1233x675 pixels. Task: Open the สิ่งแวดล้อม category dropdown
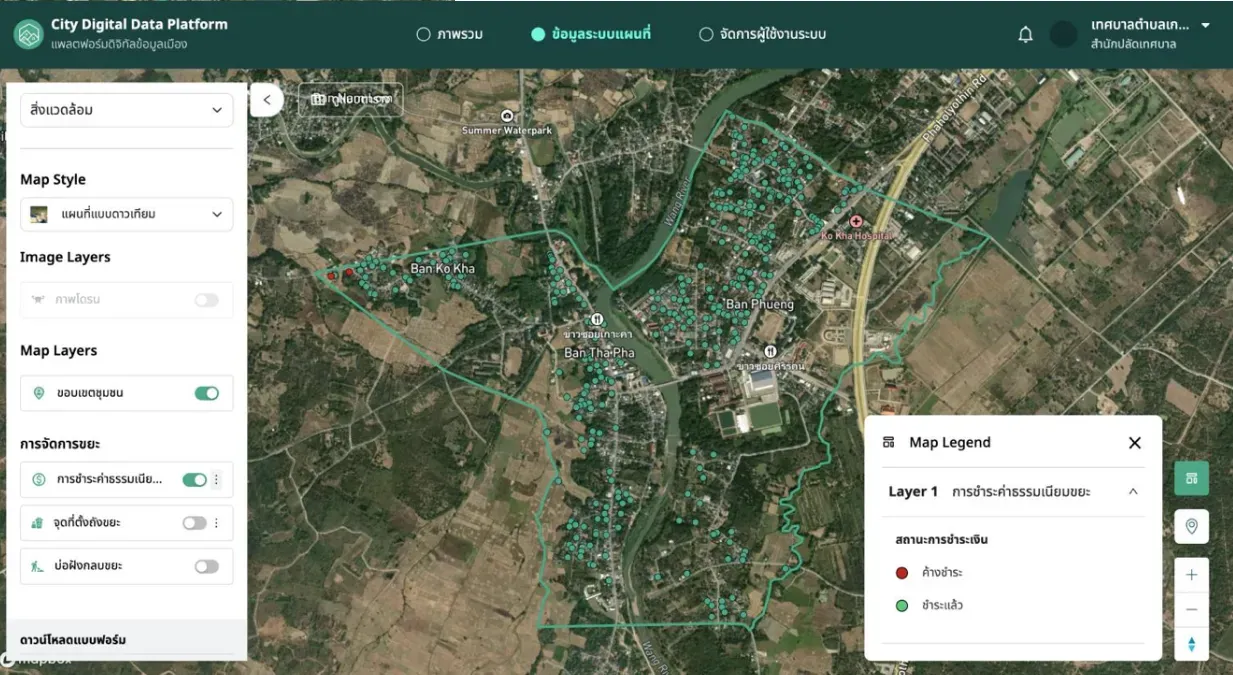coord(127,110)
